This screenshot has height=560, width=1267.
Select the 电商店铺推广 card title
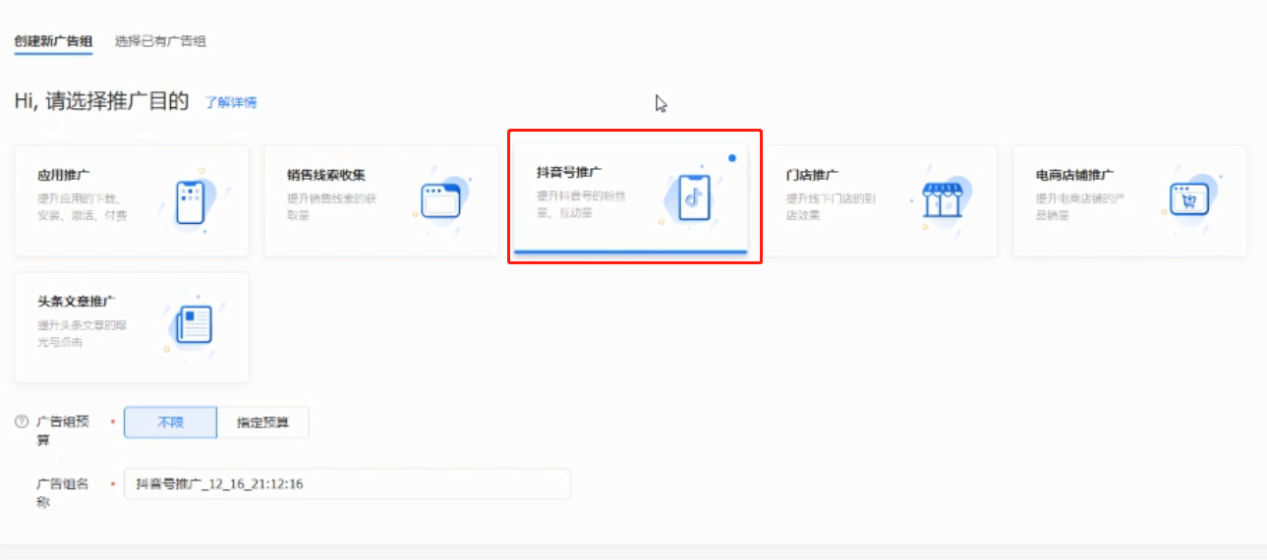coord(1075,175)
